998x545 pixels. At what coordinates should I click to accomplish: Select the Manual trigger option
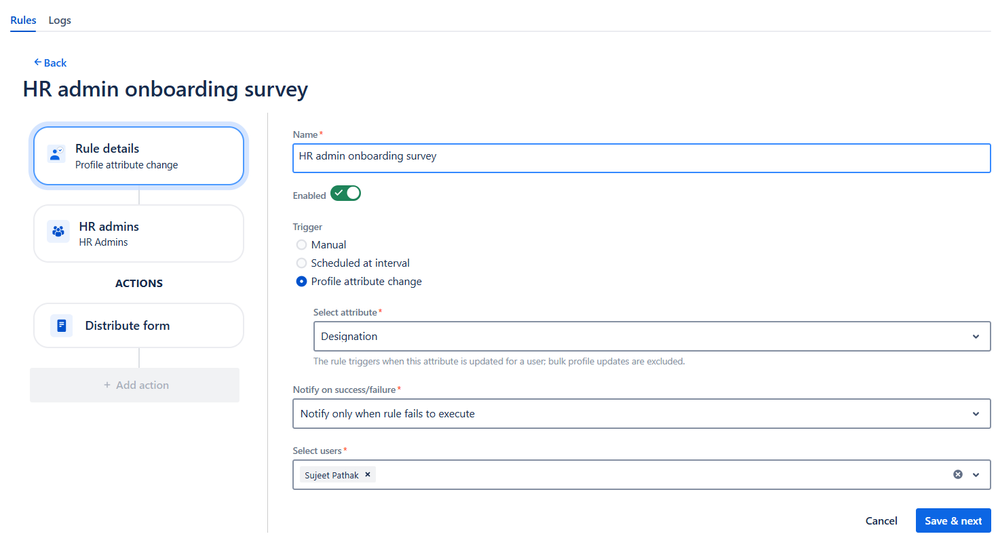pyautogui.click(x=302, y=245)
